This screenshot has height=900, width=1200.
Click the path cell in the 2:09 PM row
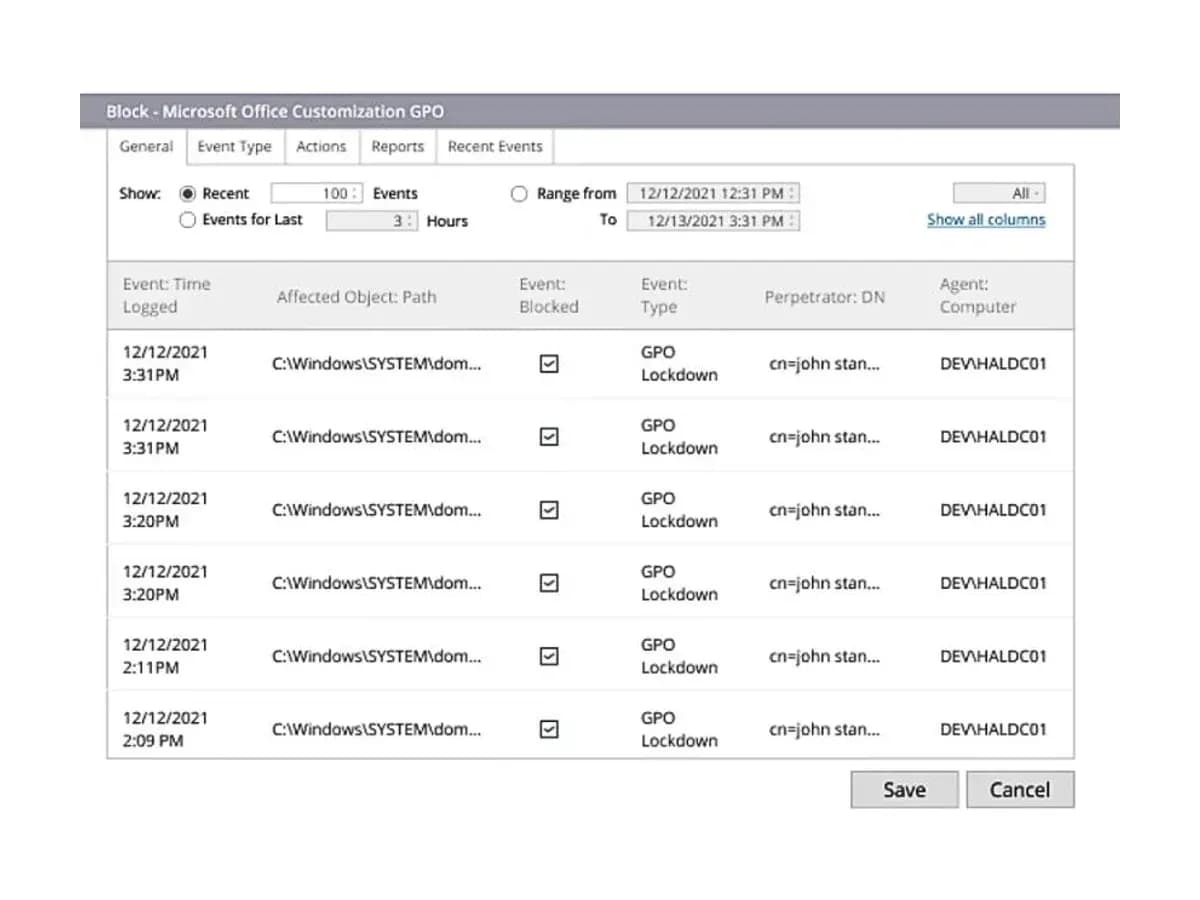click(x=376, y=729)
